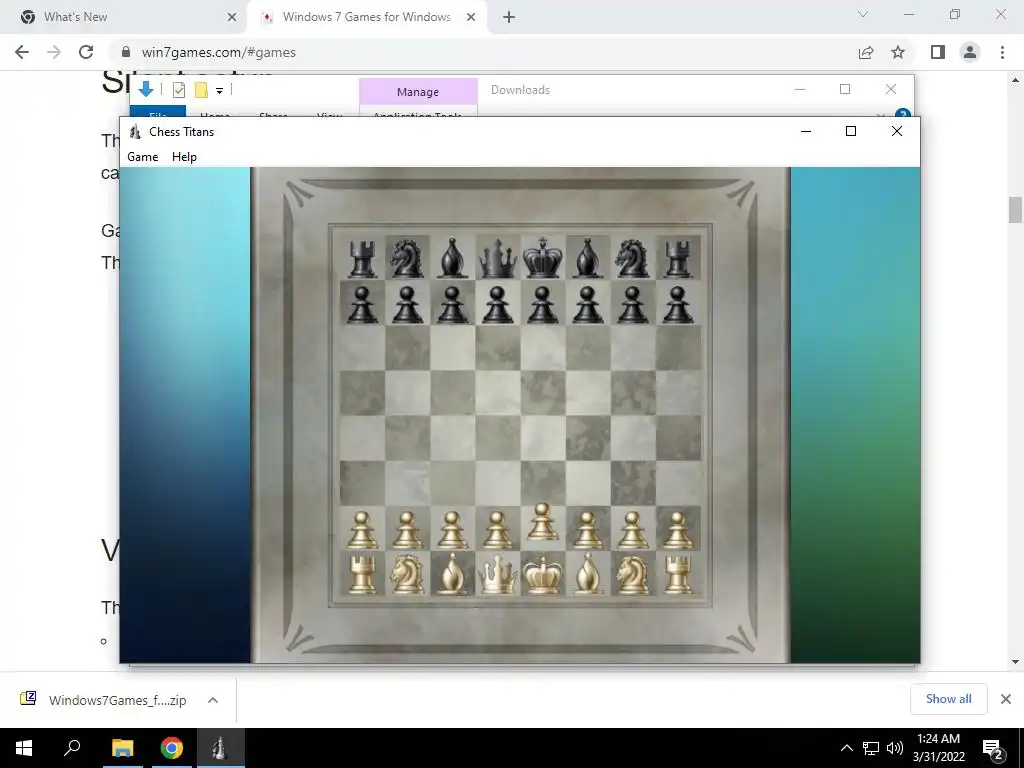Click the black pawn in front of the black king
1024x768 pixels.
click(x=542, y=304)
